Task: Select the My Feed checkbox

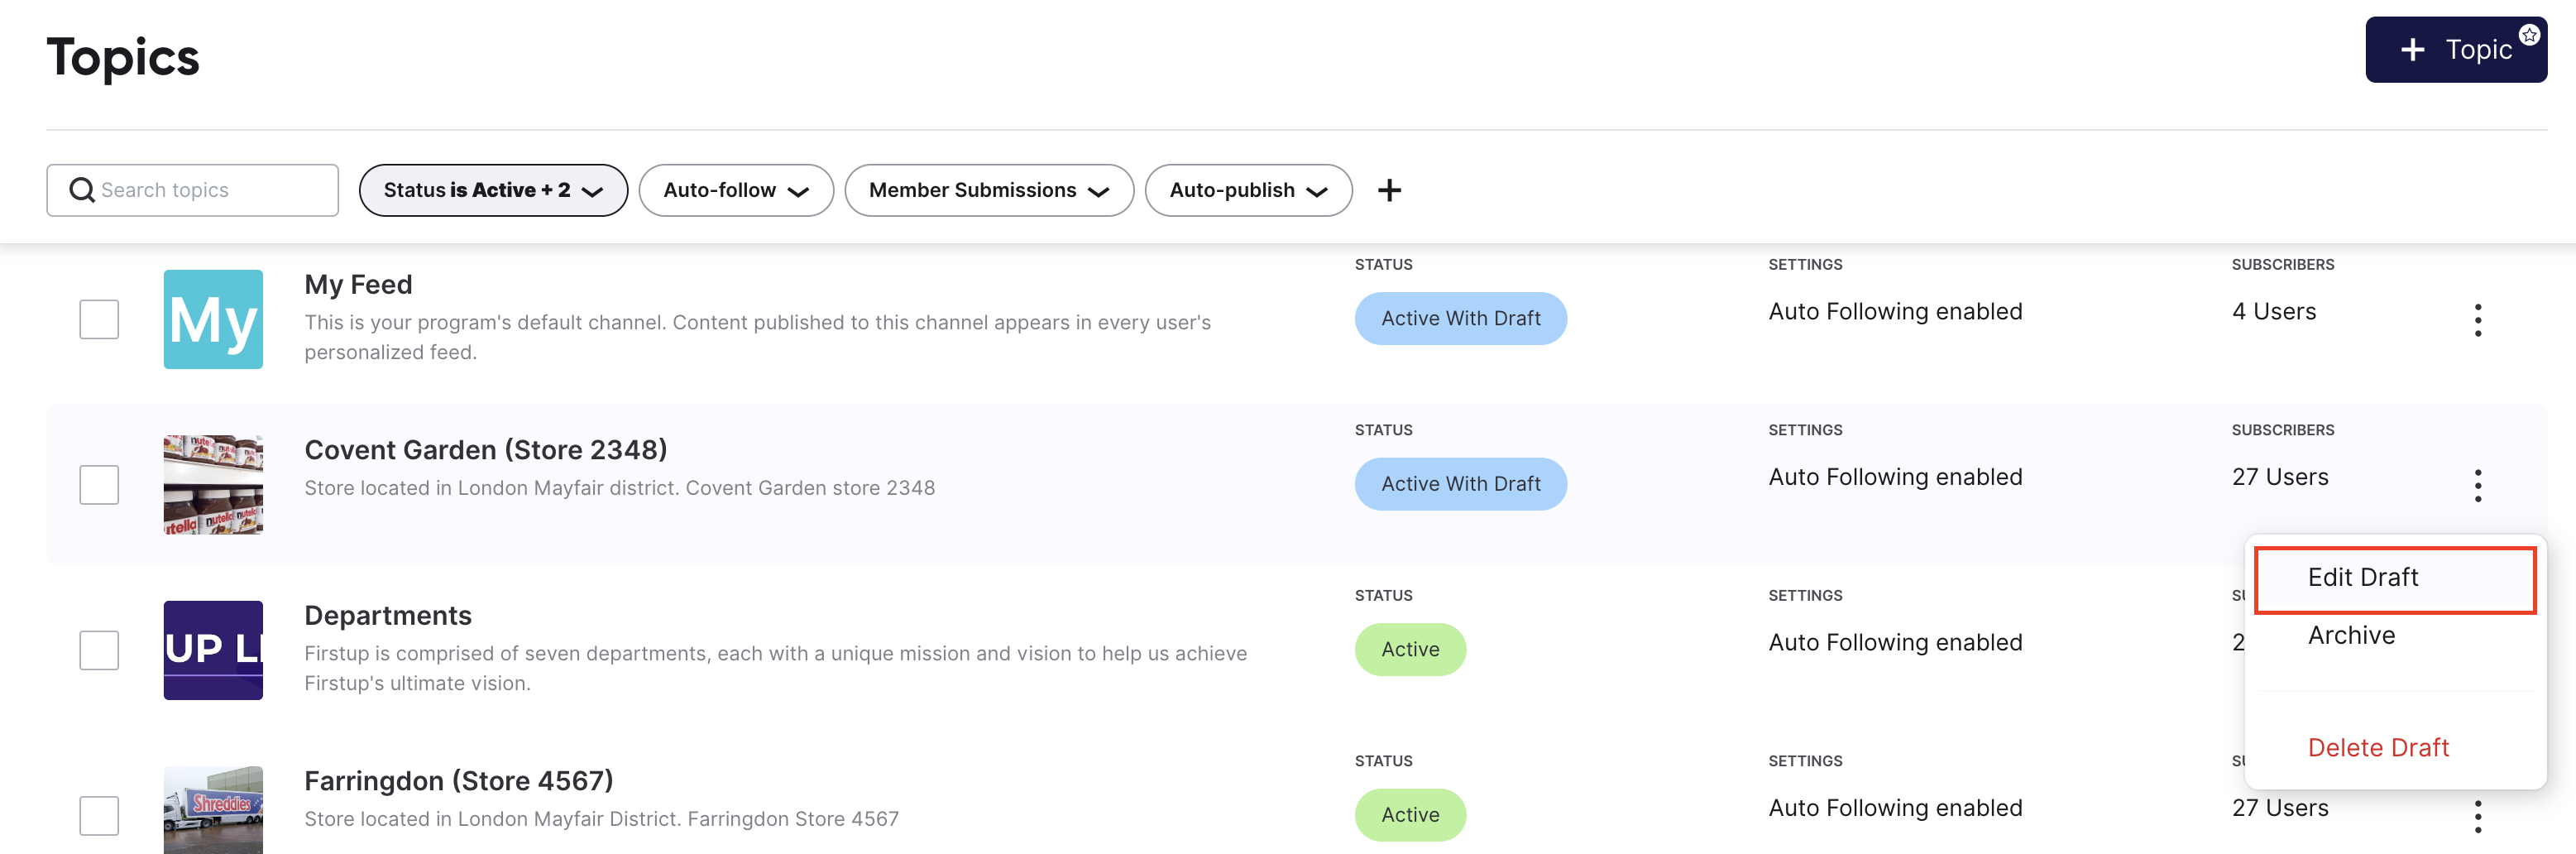Action: pyautogui.click(x=99, y=320)
